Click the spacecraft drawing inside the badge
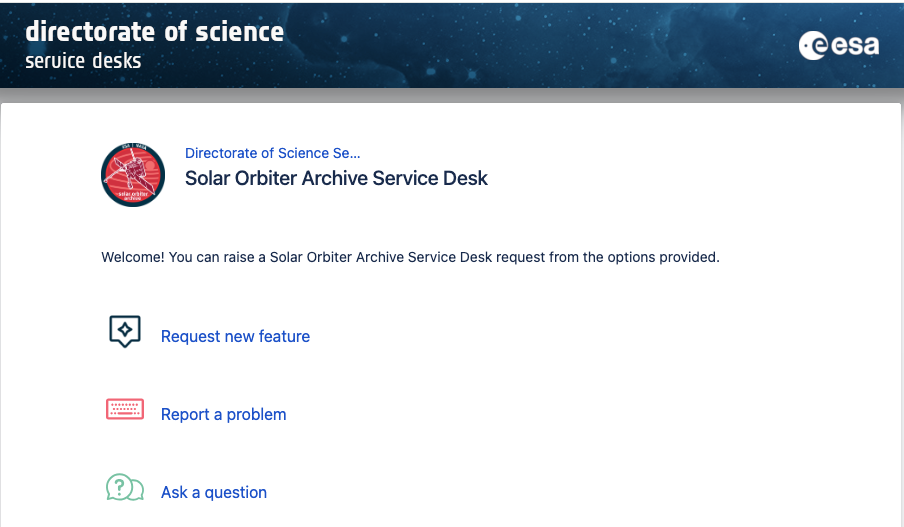This screenshot has width=904, height=527. point(133,169)
